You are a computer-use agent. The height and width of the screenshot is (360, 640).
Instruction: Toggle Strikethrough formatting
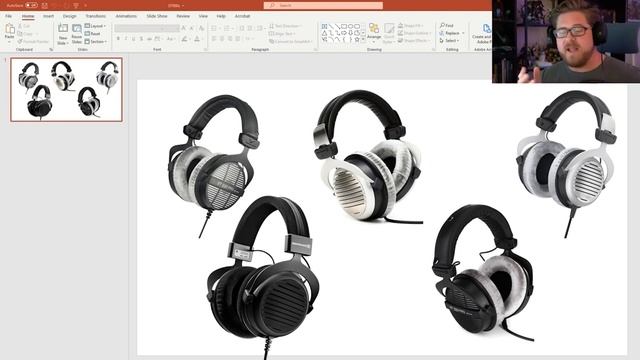click(149, 39)
